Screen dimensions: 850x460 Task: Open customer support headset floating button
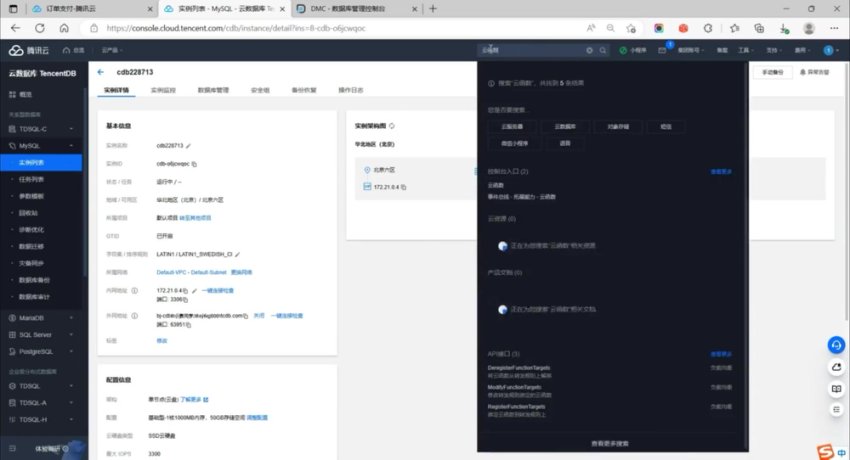836,345
